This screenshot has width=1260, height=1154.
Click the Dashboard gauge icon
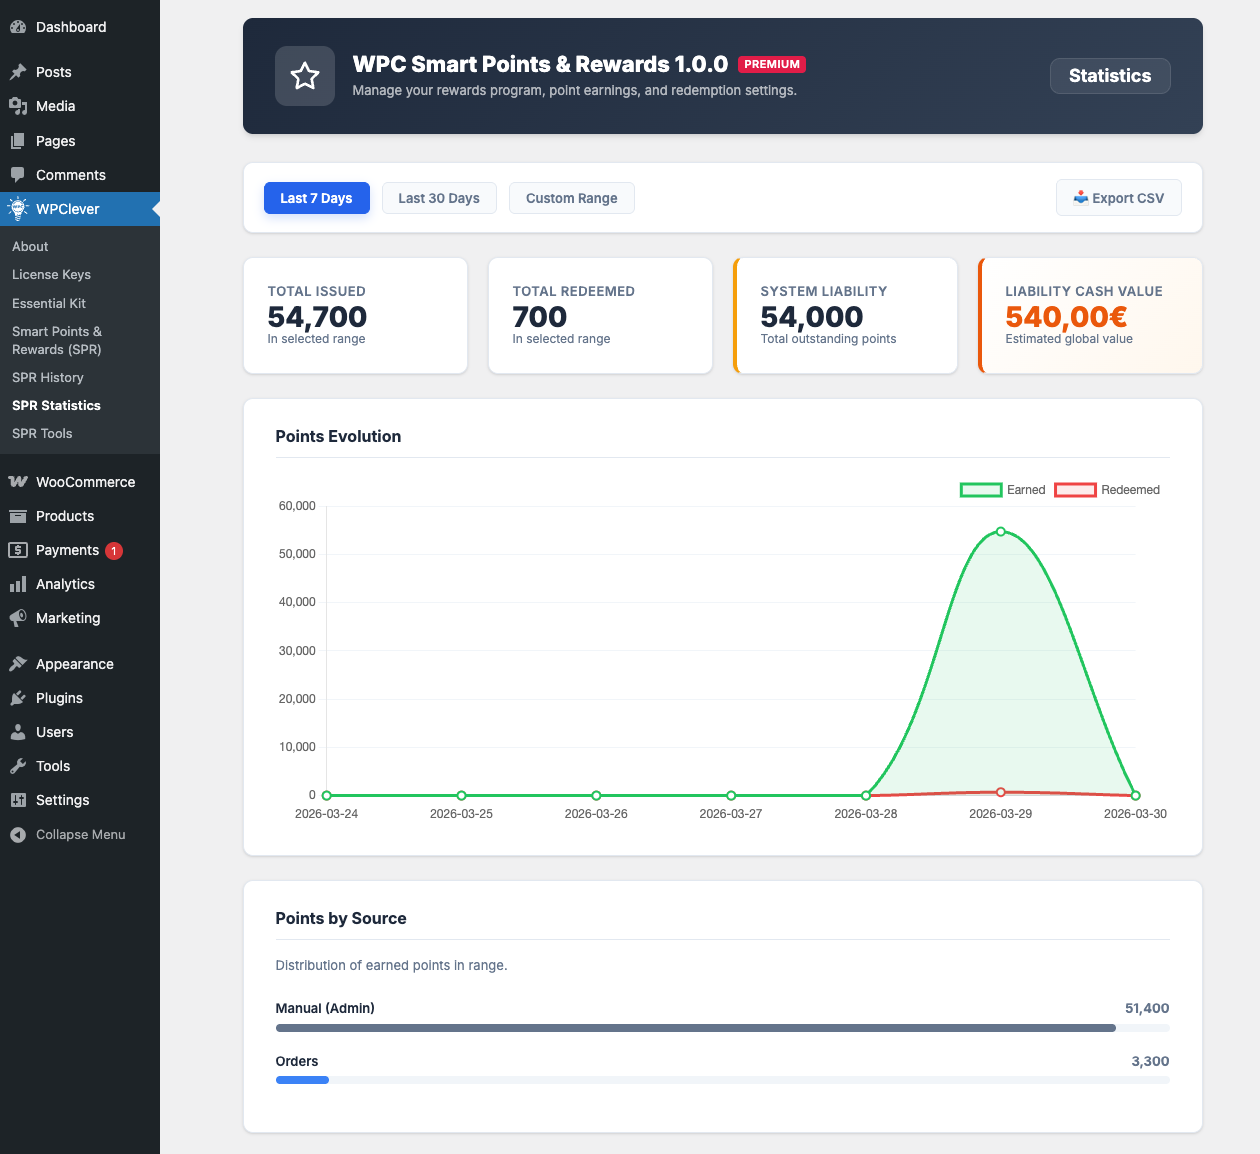[18, 27]
